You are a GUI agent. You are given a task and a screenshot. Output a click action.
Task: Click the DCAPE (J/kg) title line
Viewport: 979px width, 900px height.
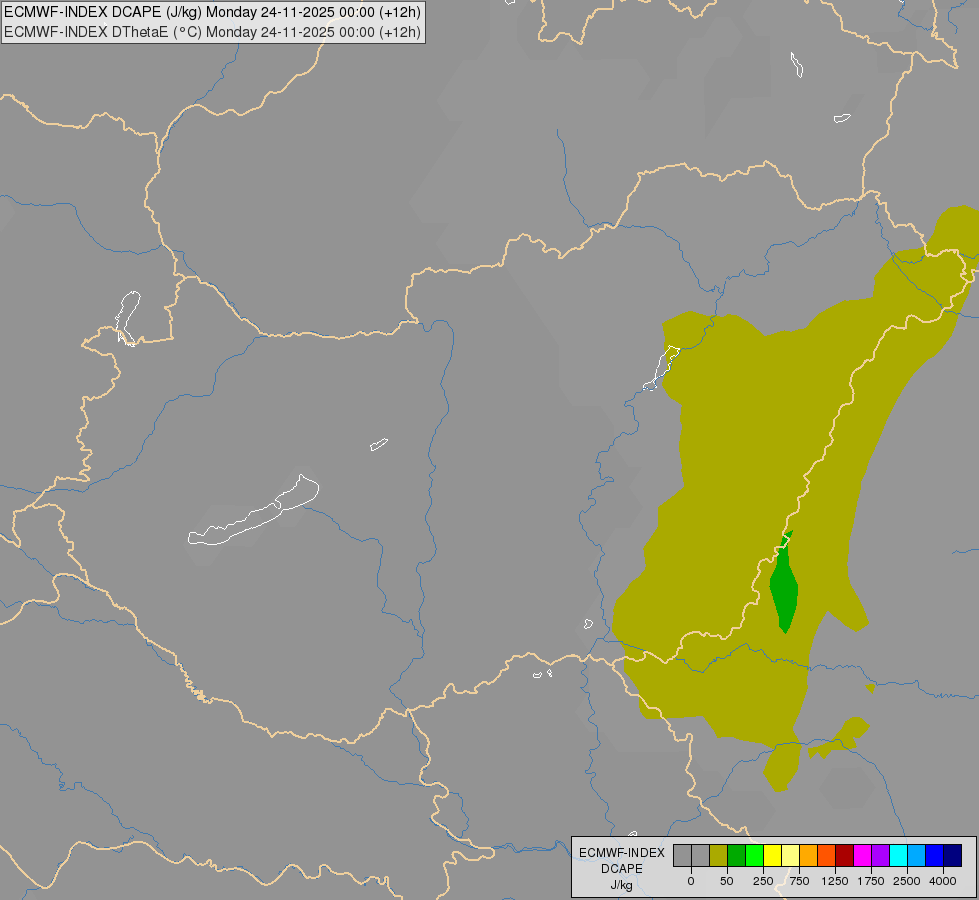point(212,12)
